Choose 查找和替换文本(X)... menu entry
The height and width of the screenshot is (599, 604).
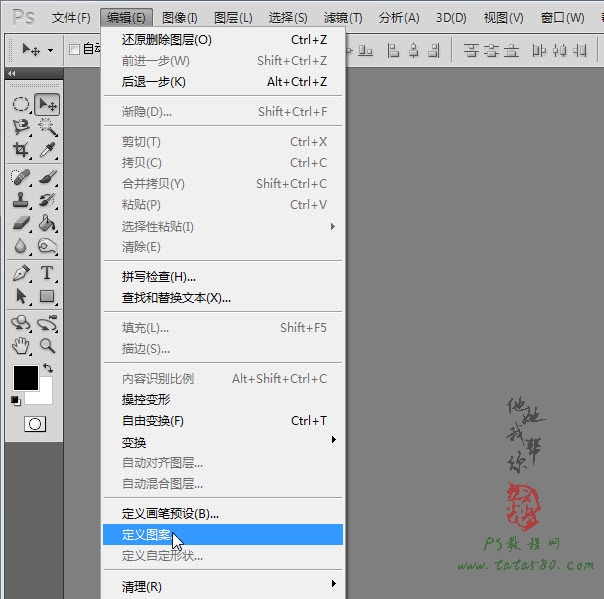click(223, 298)
